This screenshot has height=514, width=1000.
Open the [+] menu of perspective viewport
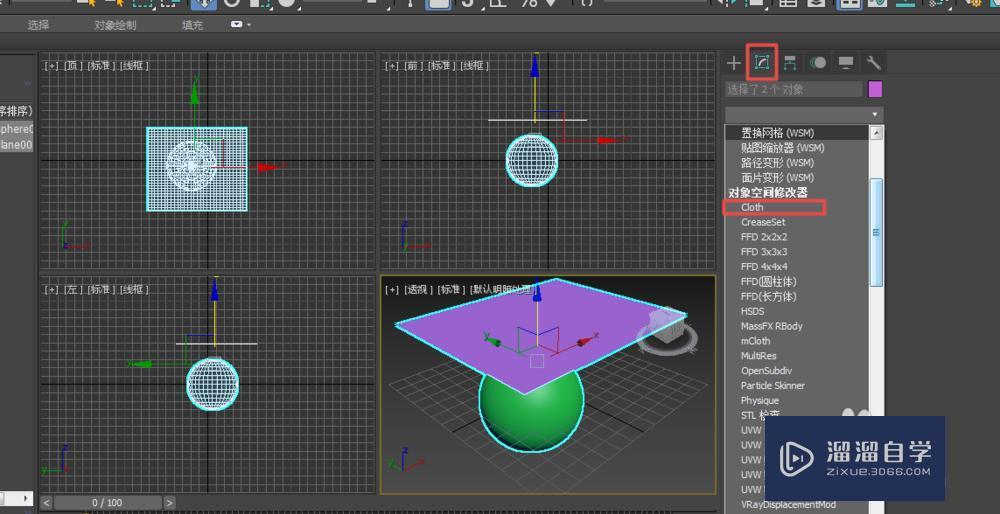click(x=391, y=290)
